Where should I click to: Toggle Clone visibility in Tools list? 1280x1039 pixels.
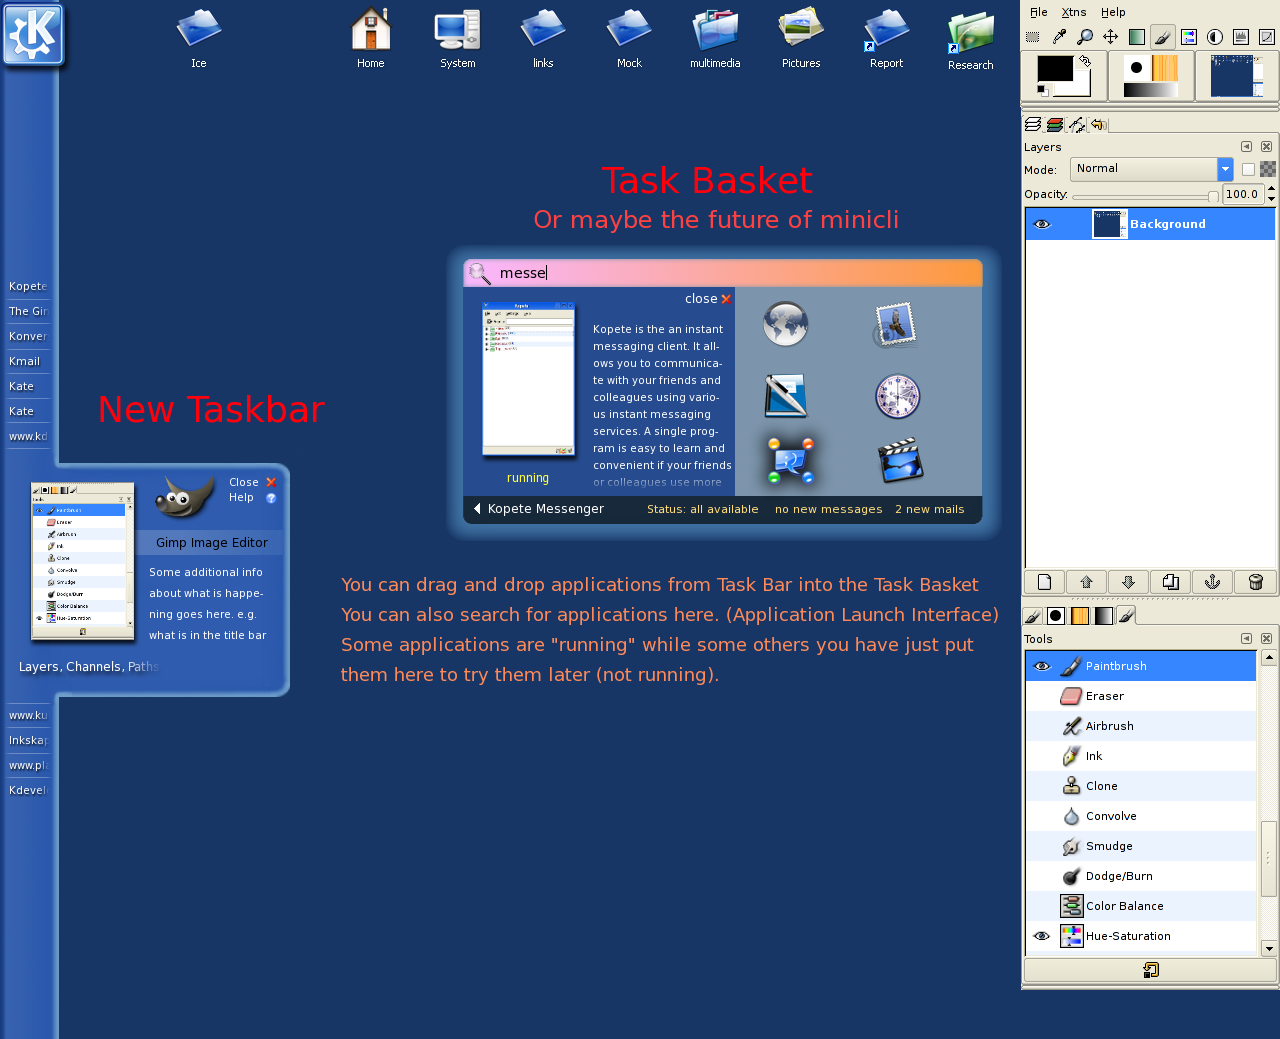1042,786
